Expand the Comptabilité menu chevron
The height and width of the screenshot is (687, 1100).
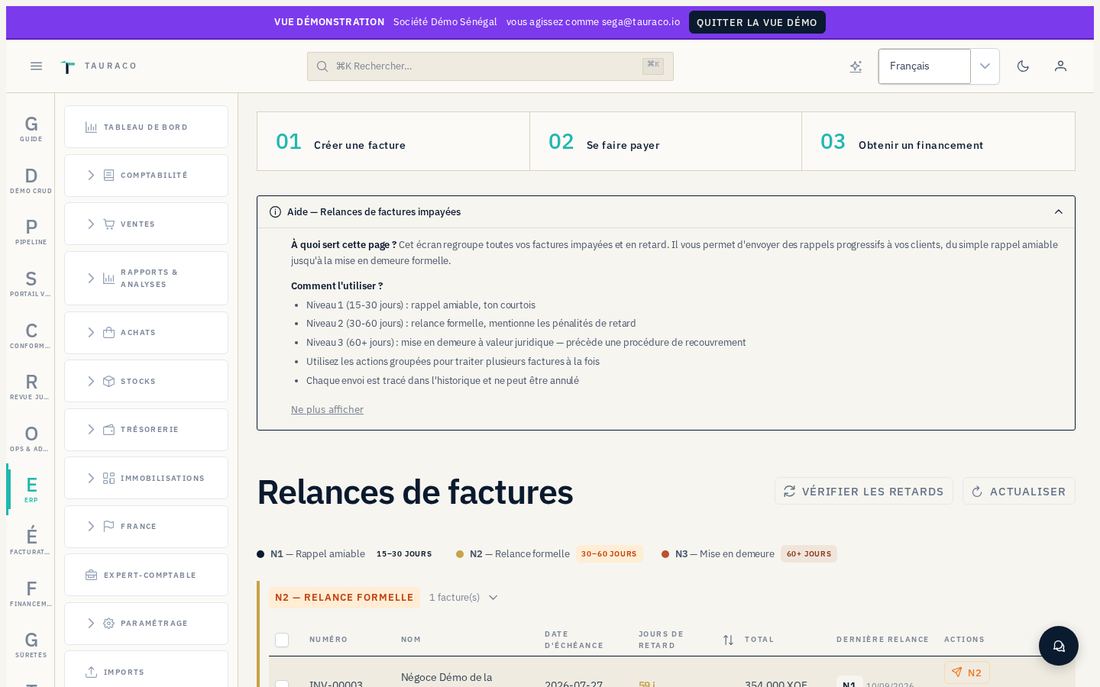pos(90,175)
